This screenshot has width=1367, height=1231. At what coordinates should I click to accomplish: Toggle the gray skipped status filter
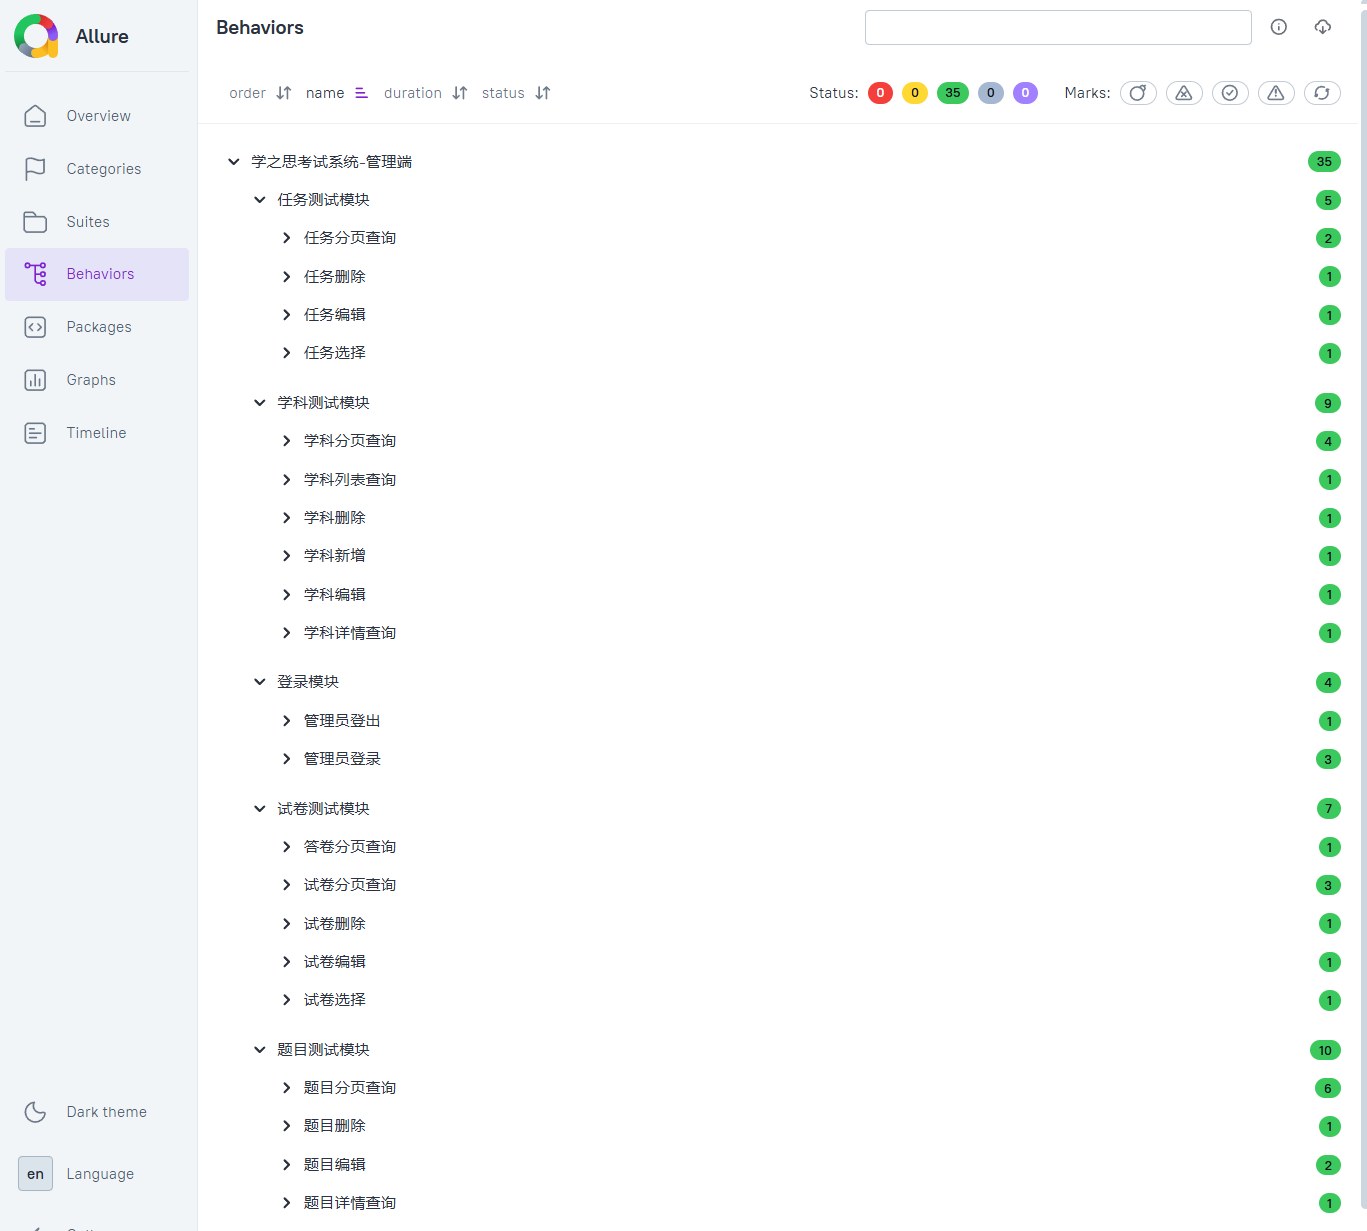click(990, 93)
